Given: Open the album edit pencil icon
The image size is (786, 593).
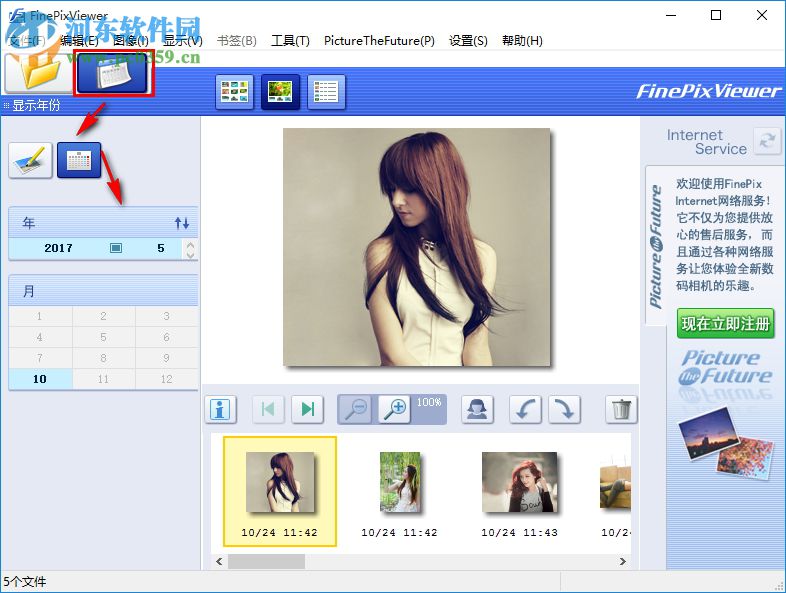Looking at the screenshot, I should tap(31, 160).
